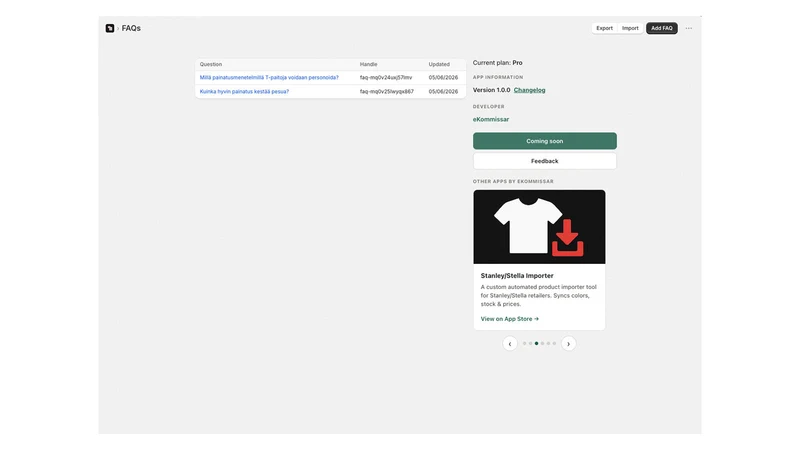Click the app logo icon beside FAQs

point(110,28)
